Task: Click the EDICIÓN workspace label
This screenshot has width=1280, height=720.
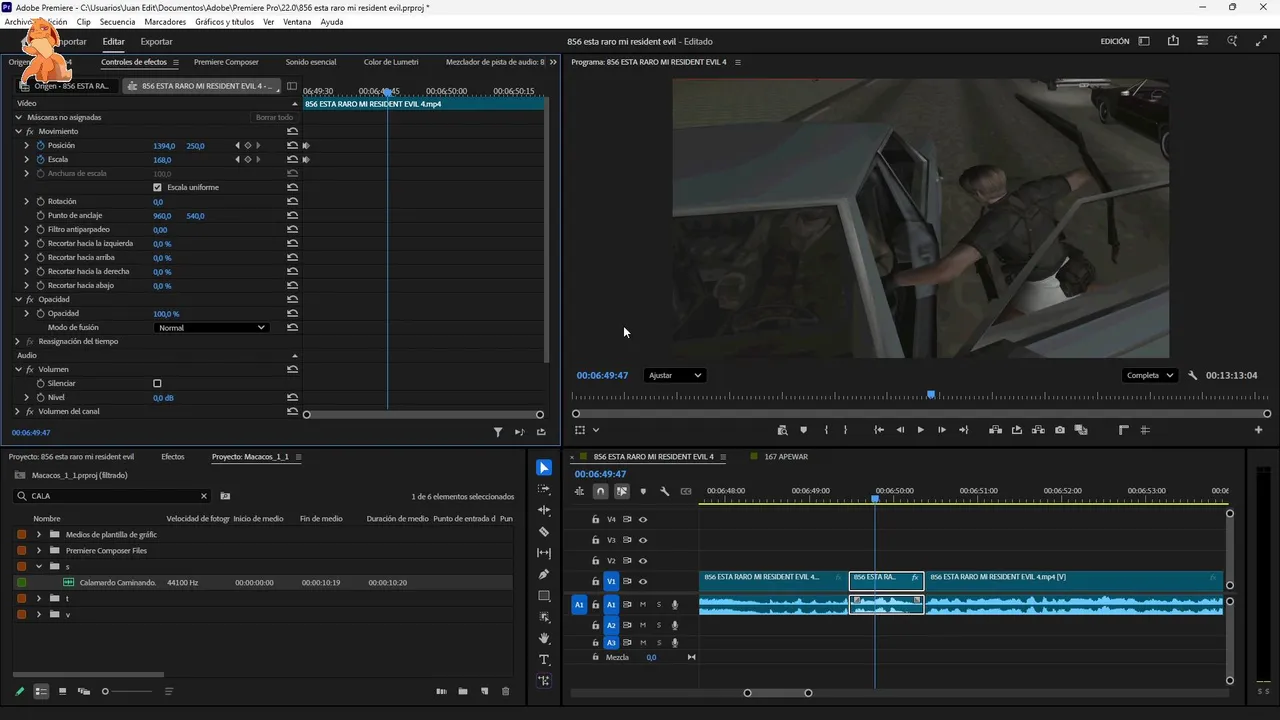Action: pos(1115,42)
